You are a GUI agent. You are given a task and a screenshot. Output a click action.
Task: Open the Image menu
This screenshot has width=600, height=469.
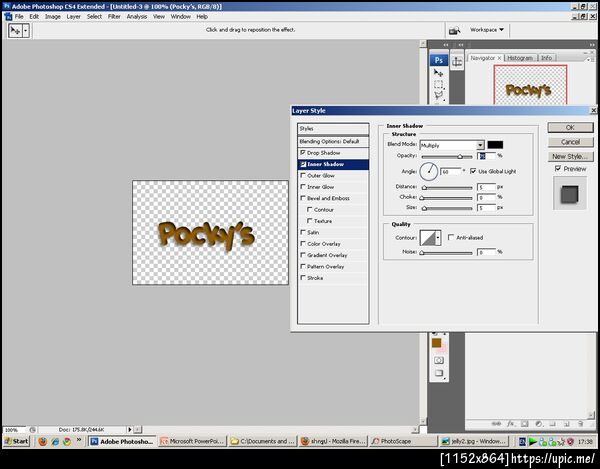(x=53, y=16)
